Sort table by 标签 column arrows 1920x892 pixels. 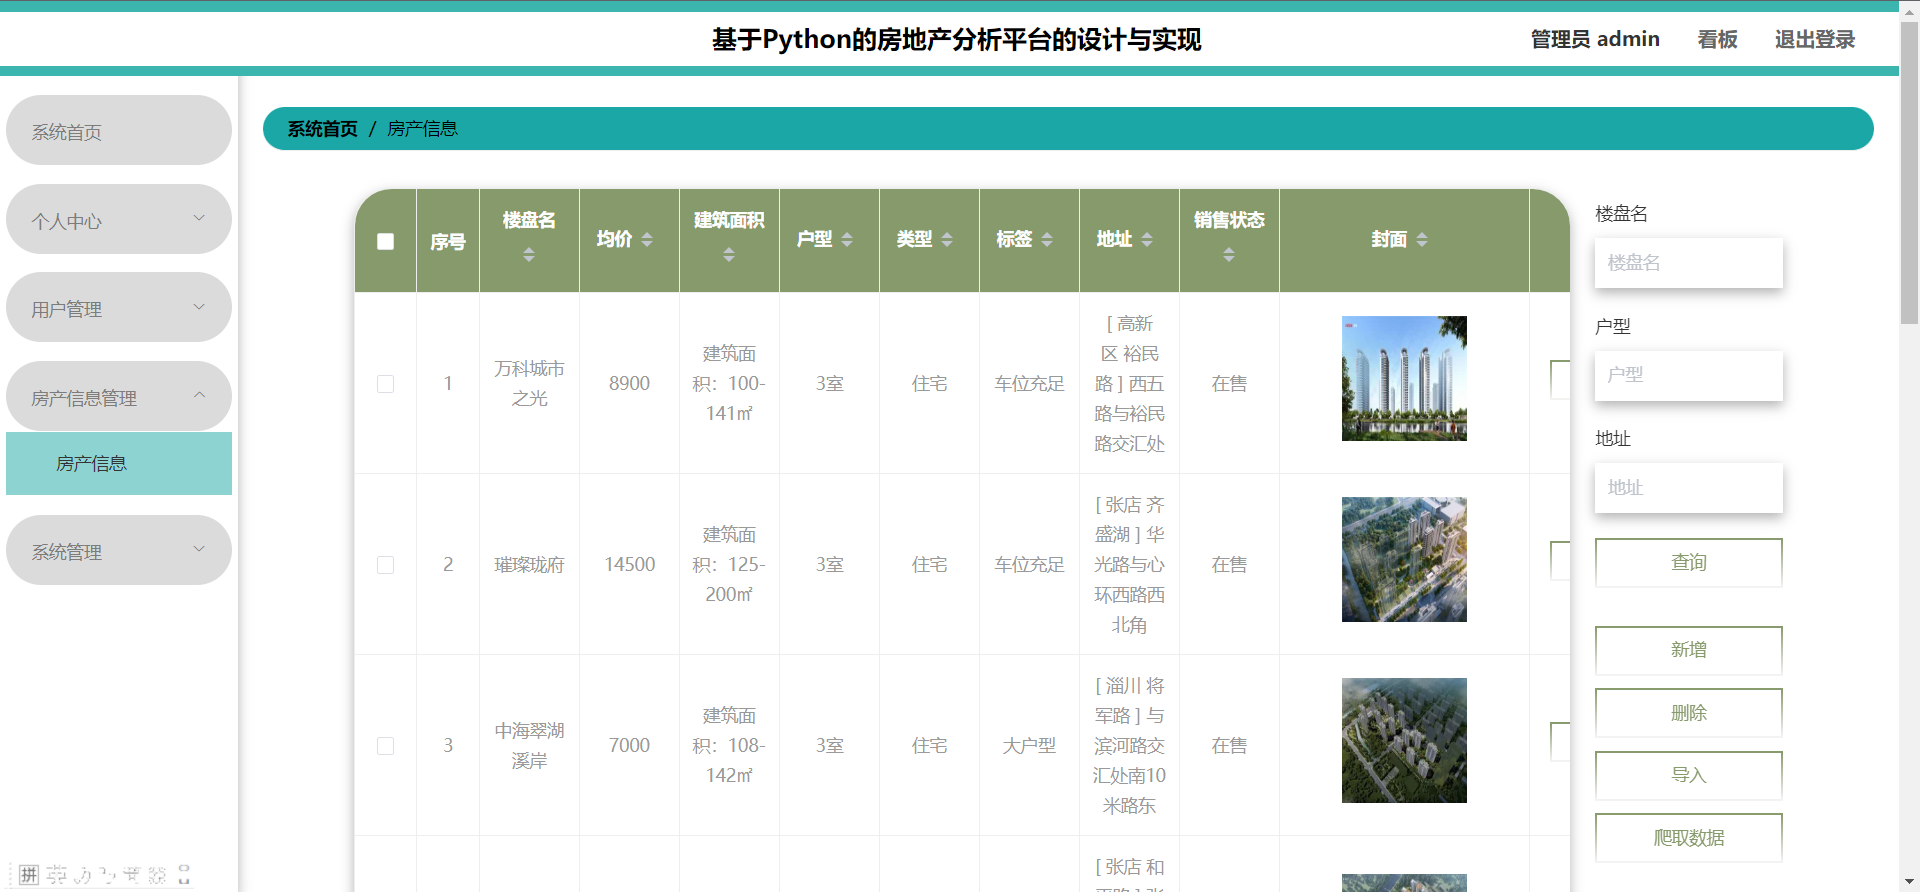1047,240
